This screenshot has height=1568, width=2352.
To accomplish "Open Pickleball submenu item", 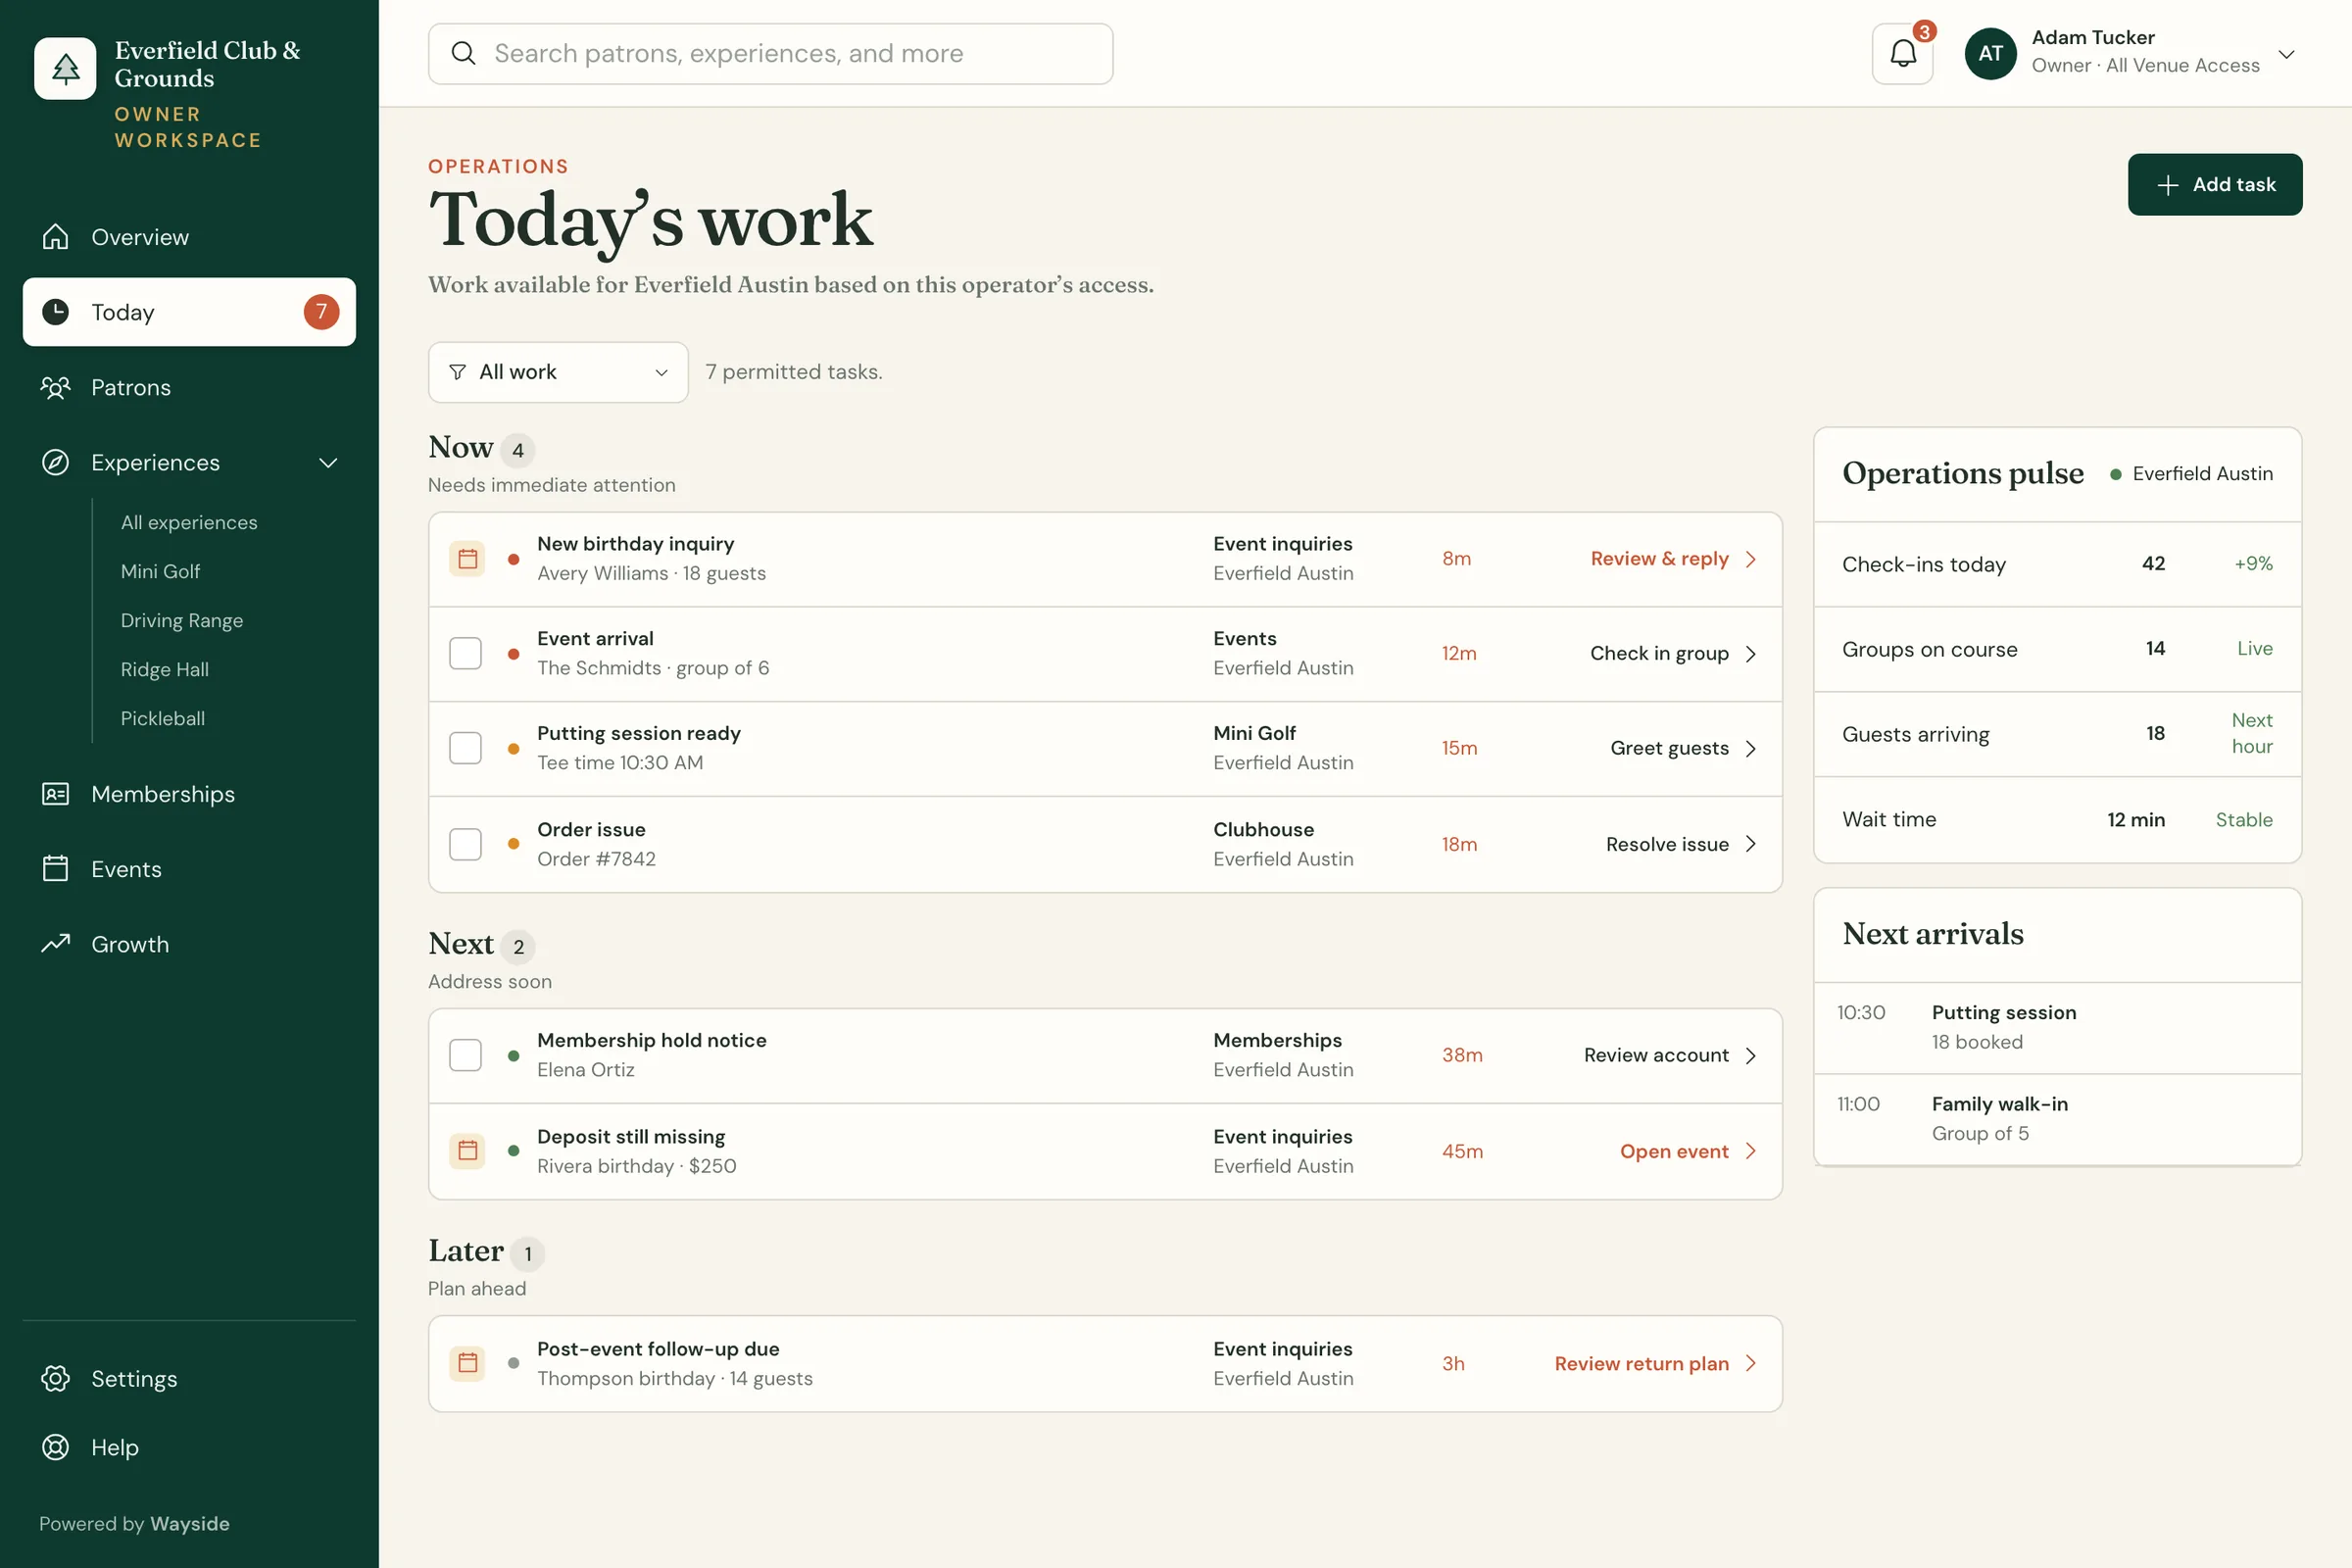I will click(x=162, y=718).
